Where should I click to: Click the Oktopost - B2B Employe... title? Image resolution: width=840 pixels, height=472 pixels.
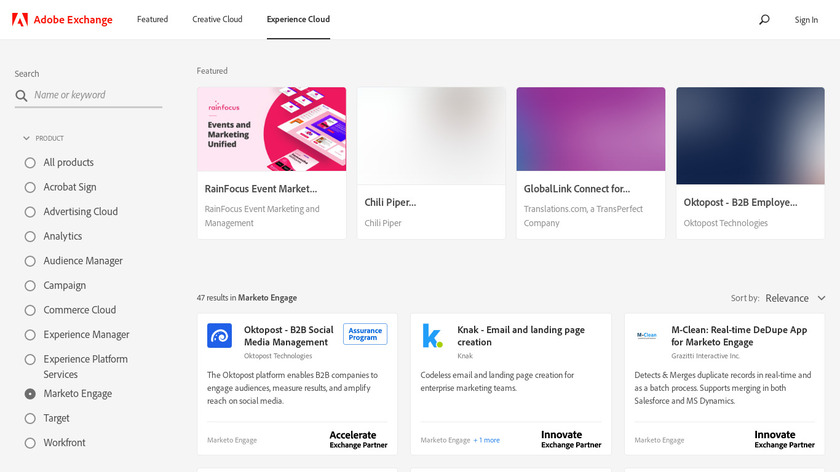click(740, 203)
